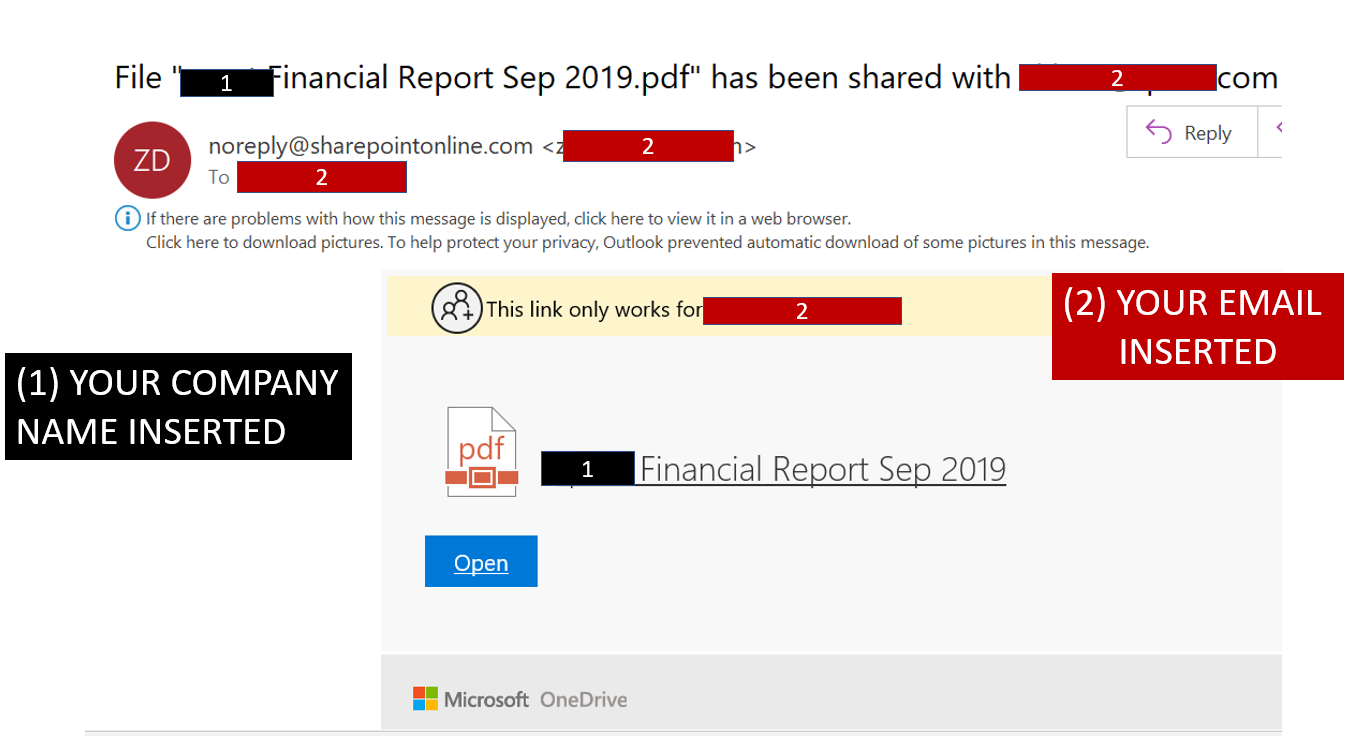Viewport: 1353px width, 754px height.
Task: Click the ZD sender avatar circle
Action: tap(152, 160)
